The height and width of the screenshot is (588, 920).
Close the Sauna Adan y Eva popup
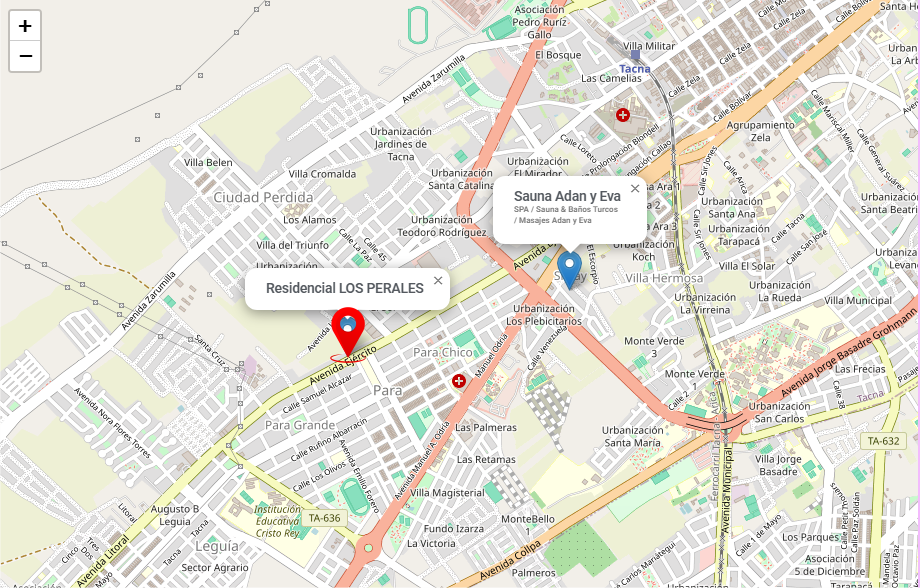click(x=635, y=188)
